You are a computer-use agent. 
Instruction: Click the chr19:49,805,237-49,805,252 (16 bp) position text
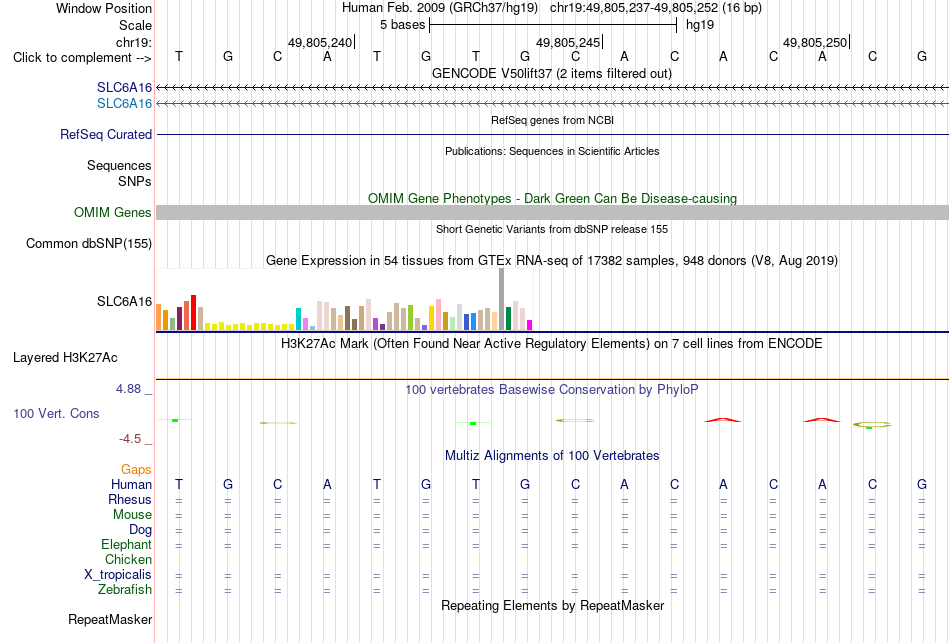(656, 8)
